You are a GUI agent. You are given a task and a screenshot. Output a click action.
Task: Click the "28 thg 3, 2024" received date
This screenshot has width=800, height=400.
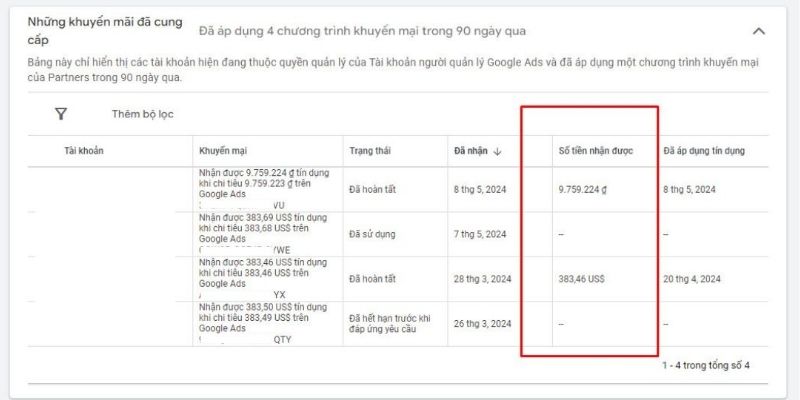coord(483,279)
